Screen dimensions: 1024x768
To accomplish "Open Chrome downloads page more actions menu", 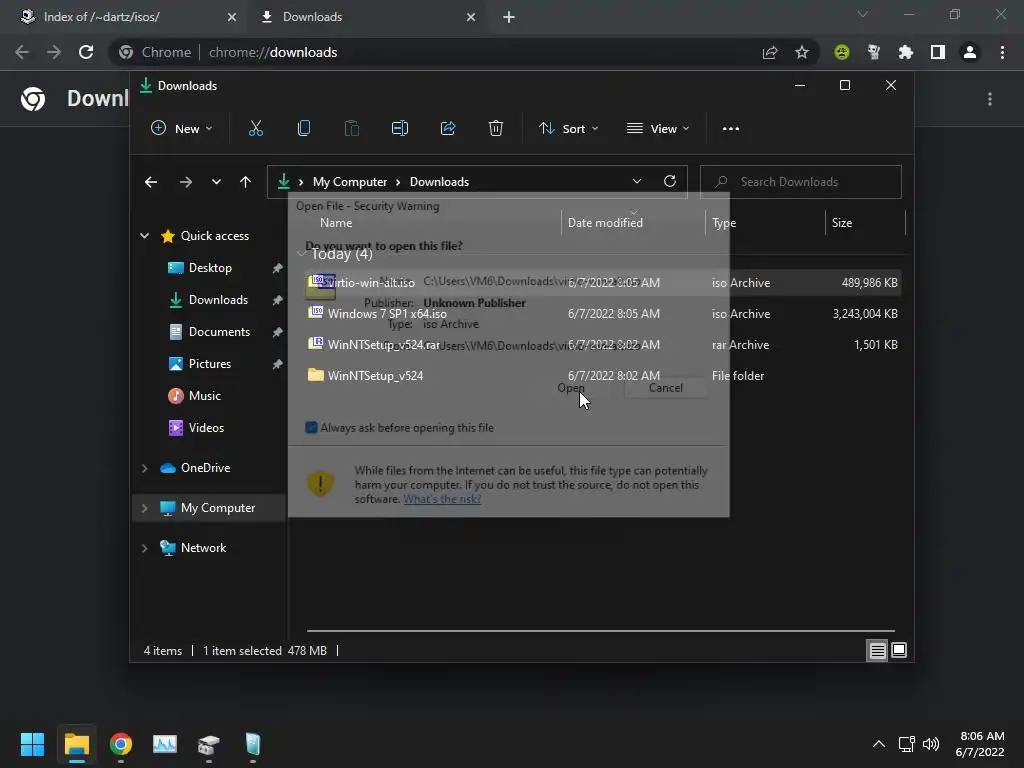I will click(x=990, y=99).
